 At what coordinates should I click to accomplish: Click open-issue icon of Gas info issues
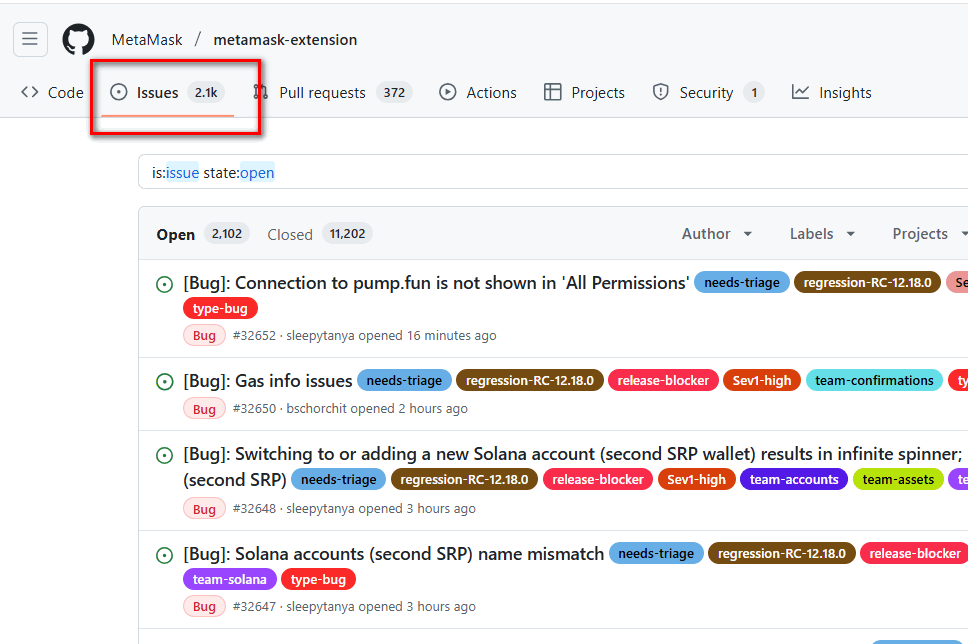click(x=164, y=382)
